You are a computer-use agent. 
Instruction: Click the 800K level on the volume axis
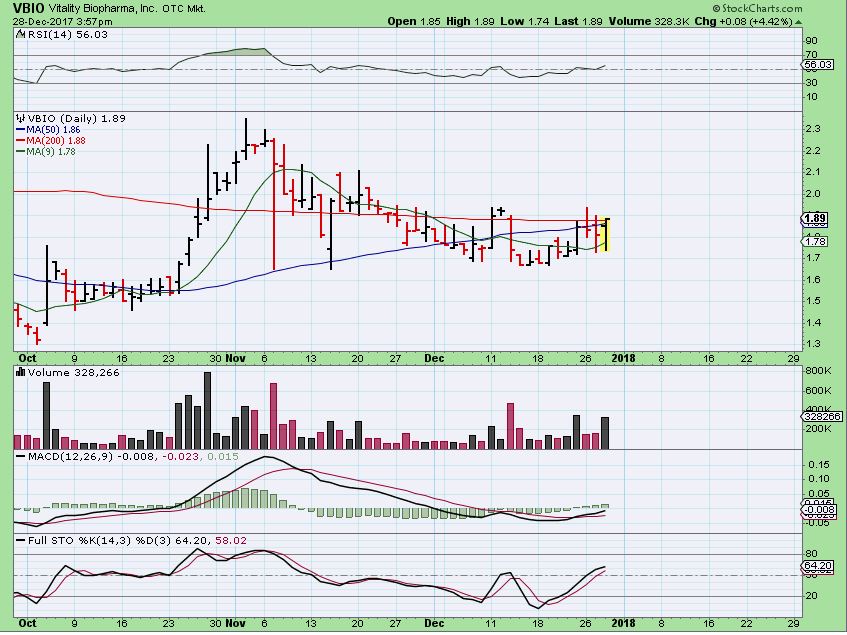click(818, 370)
